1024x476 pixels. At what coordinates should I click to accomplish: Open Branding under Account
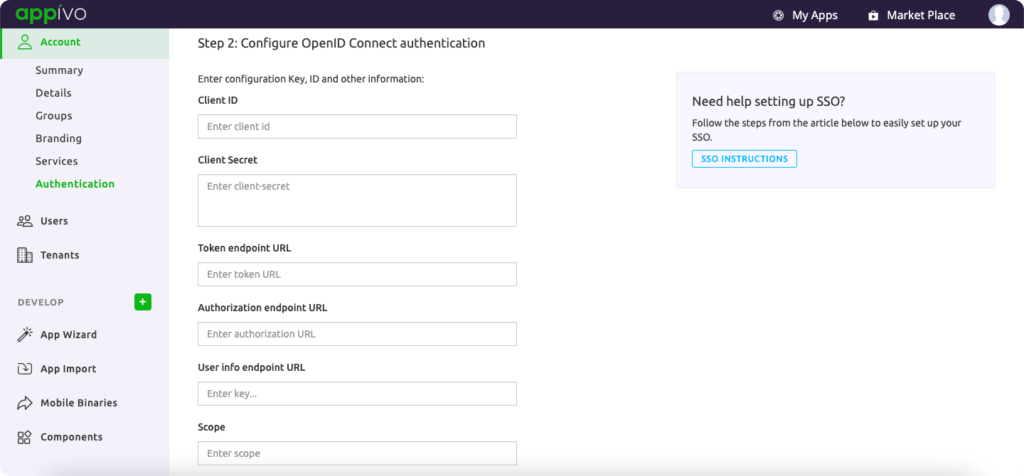tap(59, 138)
